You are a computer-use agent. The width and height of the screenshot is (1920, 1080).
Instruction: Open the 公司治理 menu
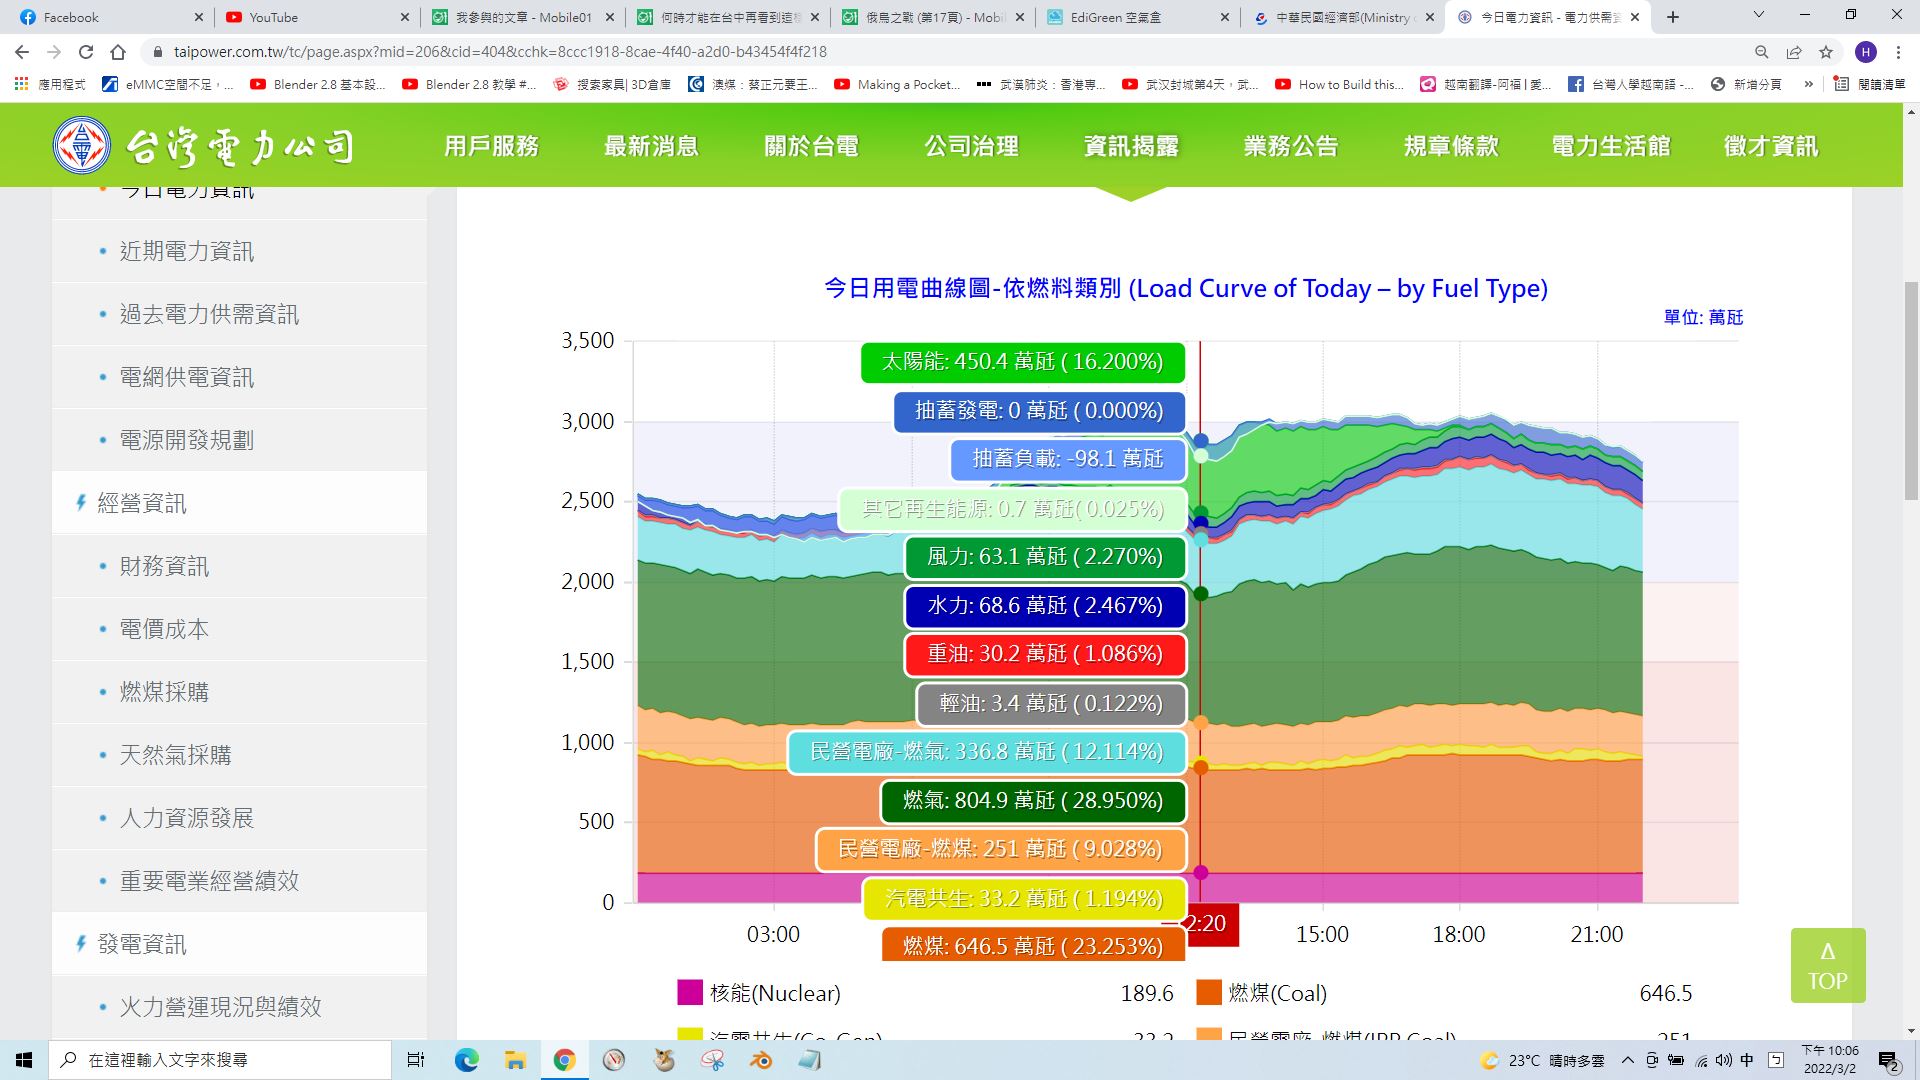pos(971,146)
